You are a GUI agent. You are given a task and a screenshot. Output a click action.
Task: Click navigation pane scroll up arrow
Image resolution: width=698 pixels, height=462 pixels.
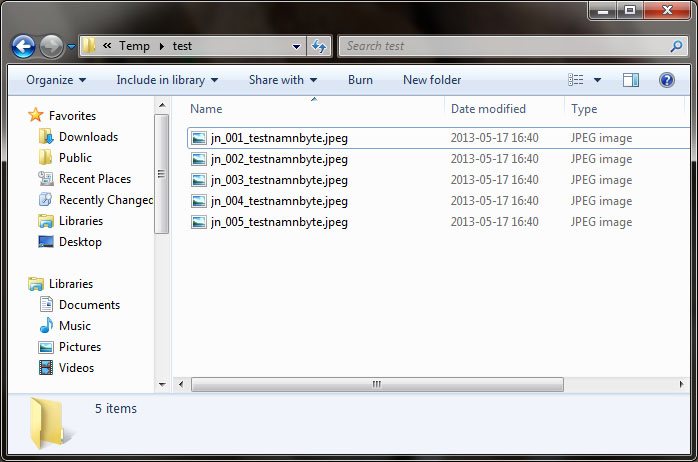[x=162, y=105]
